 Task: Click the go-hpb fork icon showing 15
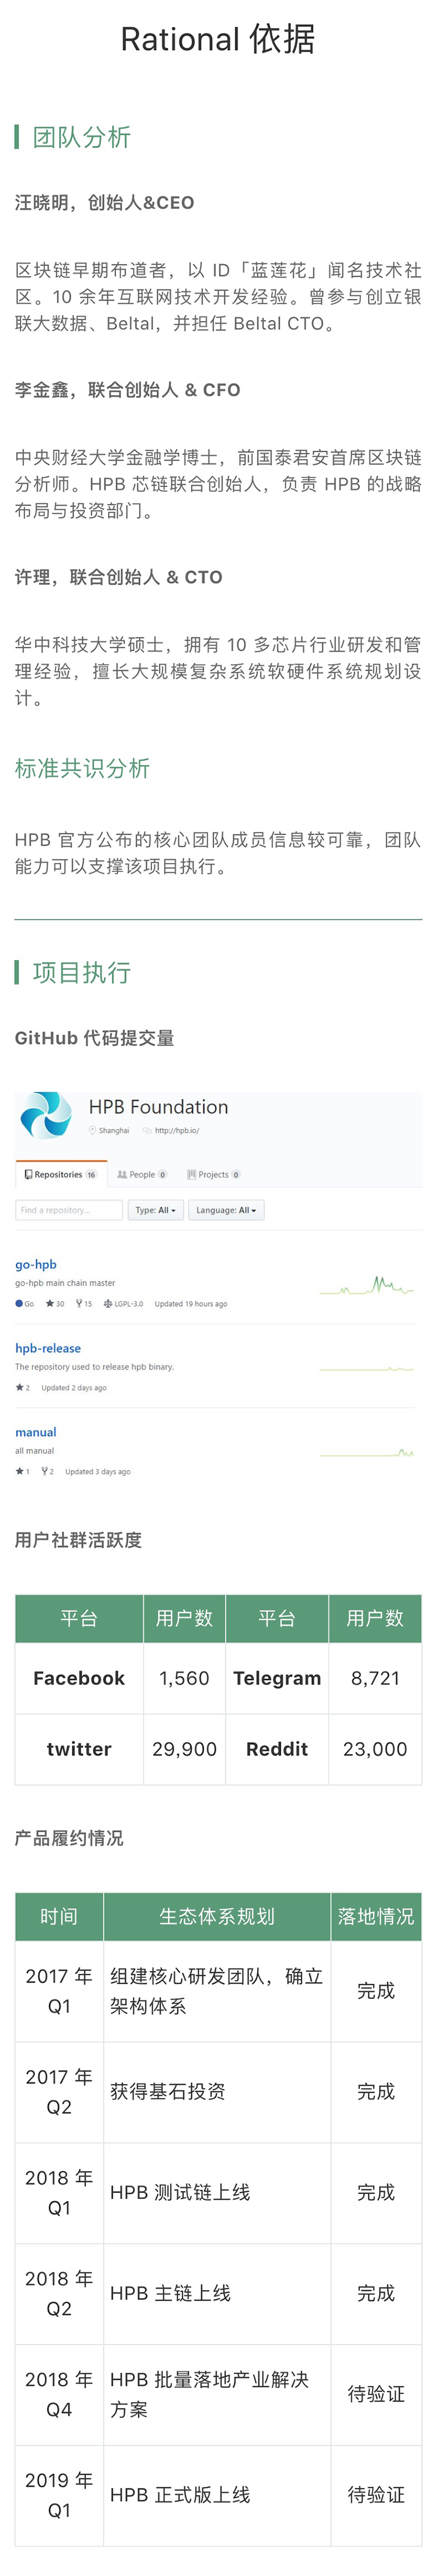tap(79, 1304)
